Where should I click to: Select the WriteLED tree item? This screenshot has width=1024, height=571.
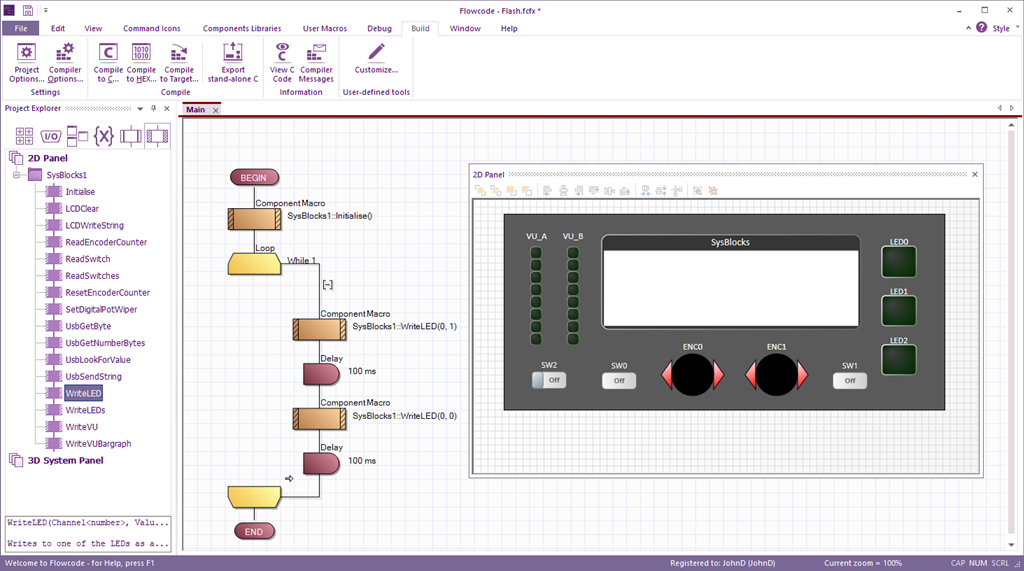click(x=83, y=393)
